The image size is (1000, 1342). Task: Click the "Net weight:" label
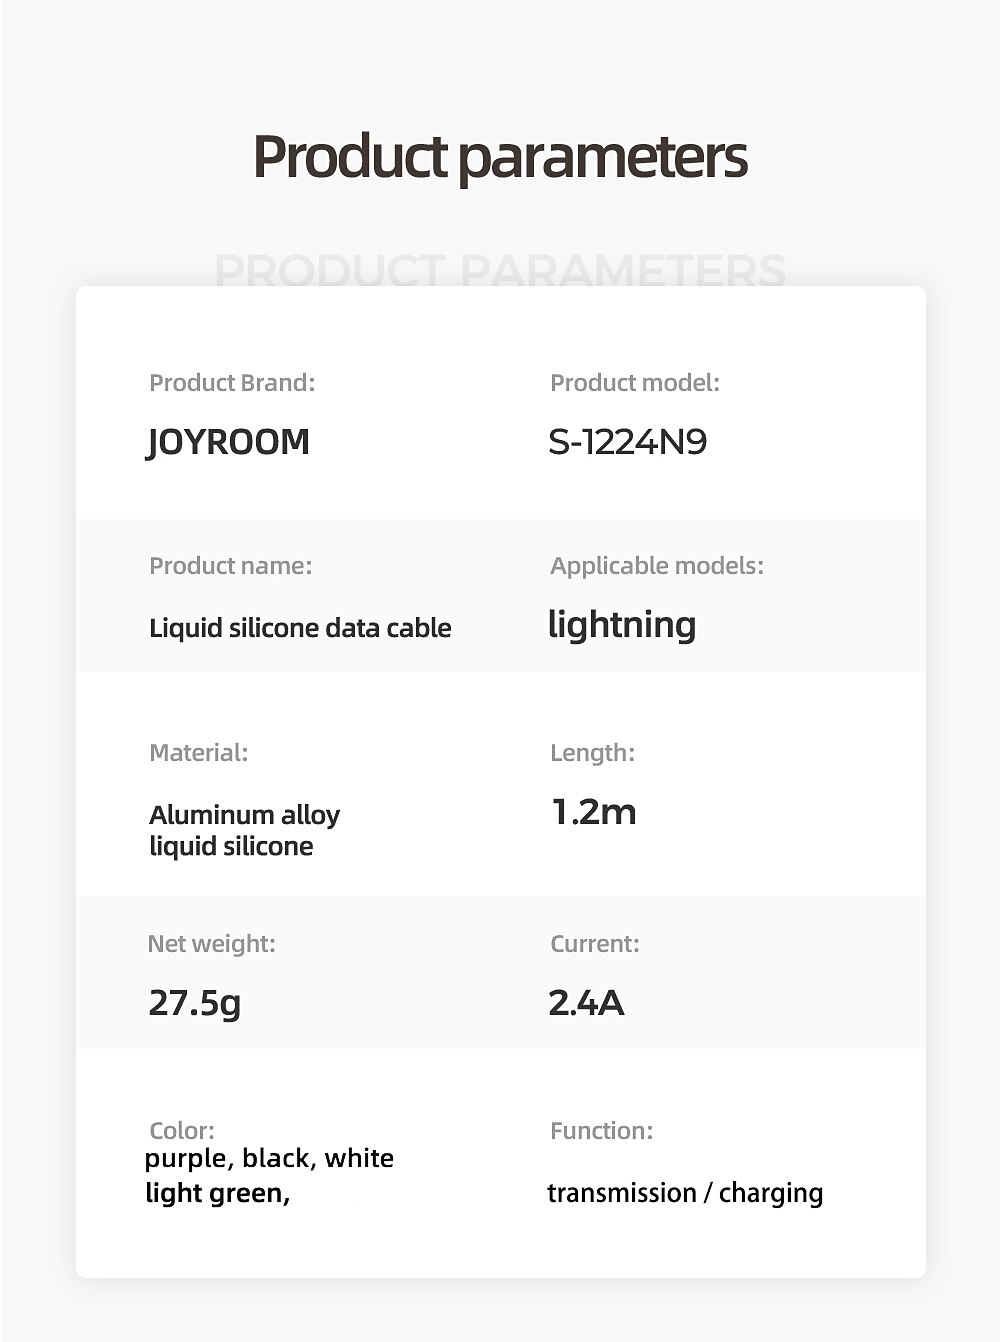tap(211, 943)
